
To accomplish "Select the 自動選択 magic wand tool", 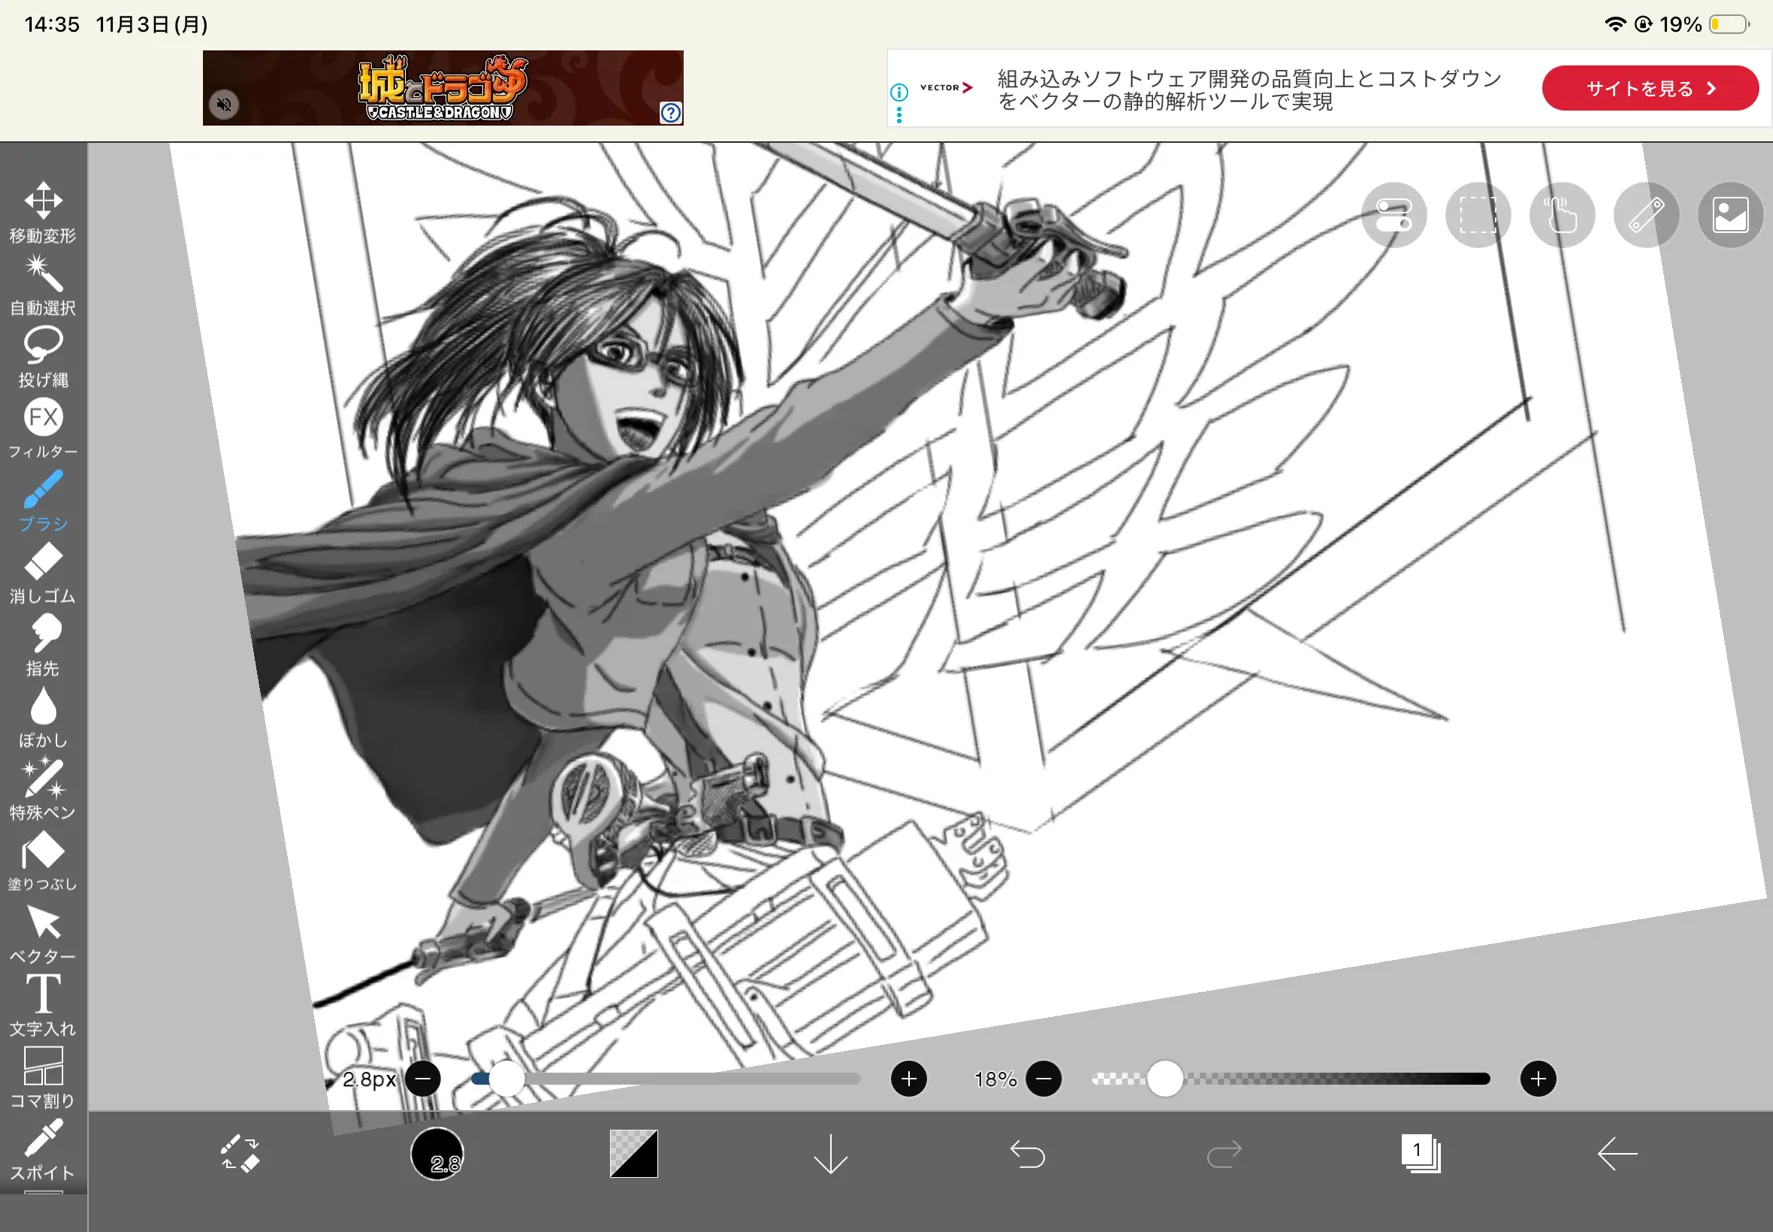I will tap(43, 284).
